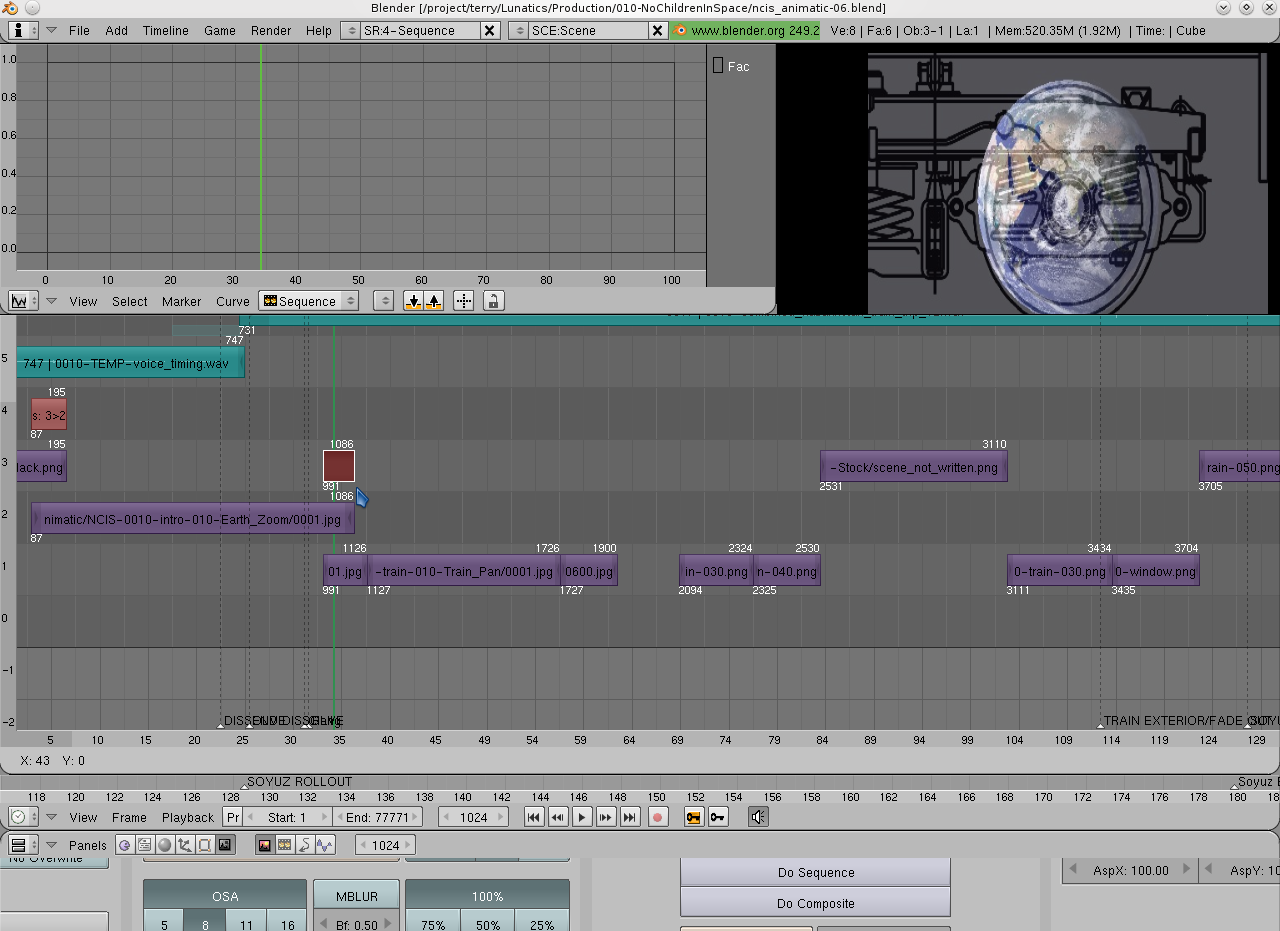Jump to the end frame

630,817
